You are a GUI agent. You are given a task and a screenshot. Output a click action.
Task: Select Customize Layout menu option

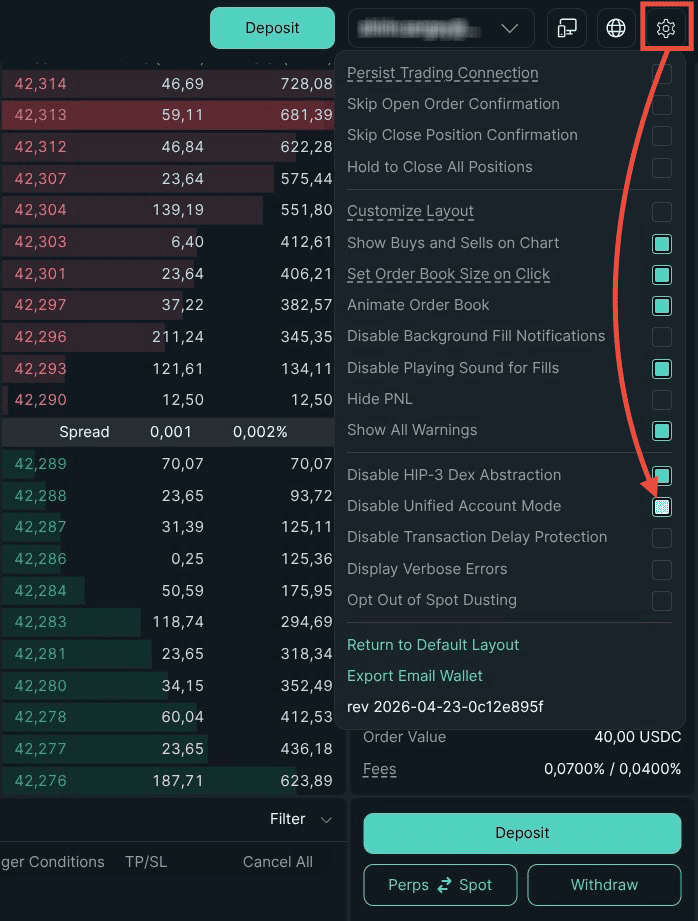coord(410,211)
